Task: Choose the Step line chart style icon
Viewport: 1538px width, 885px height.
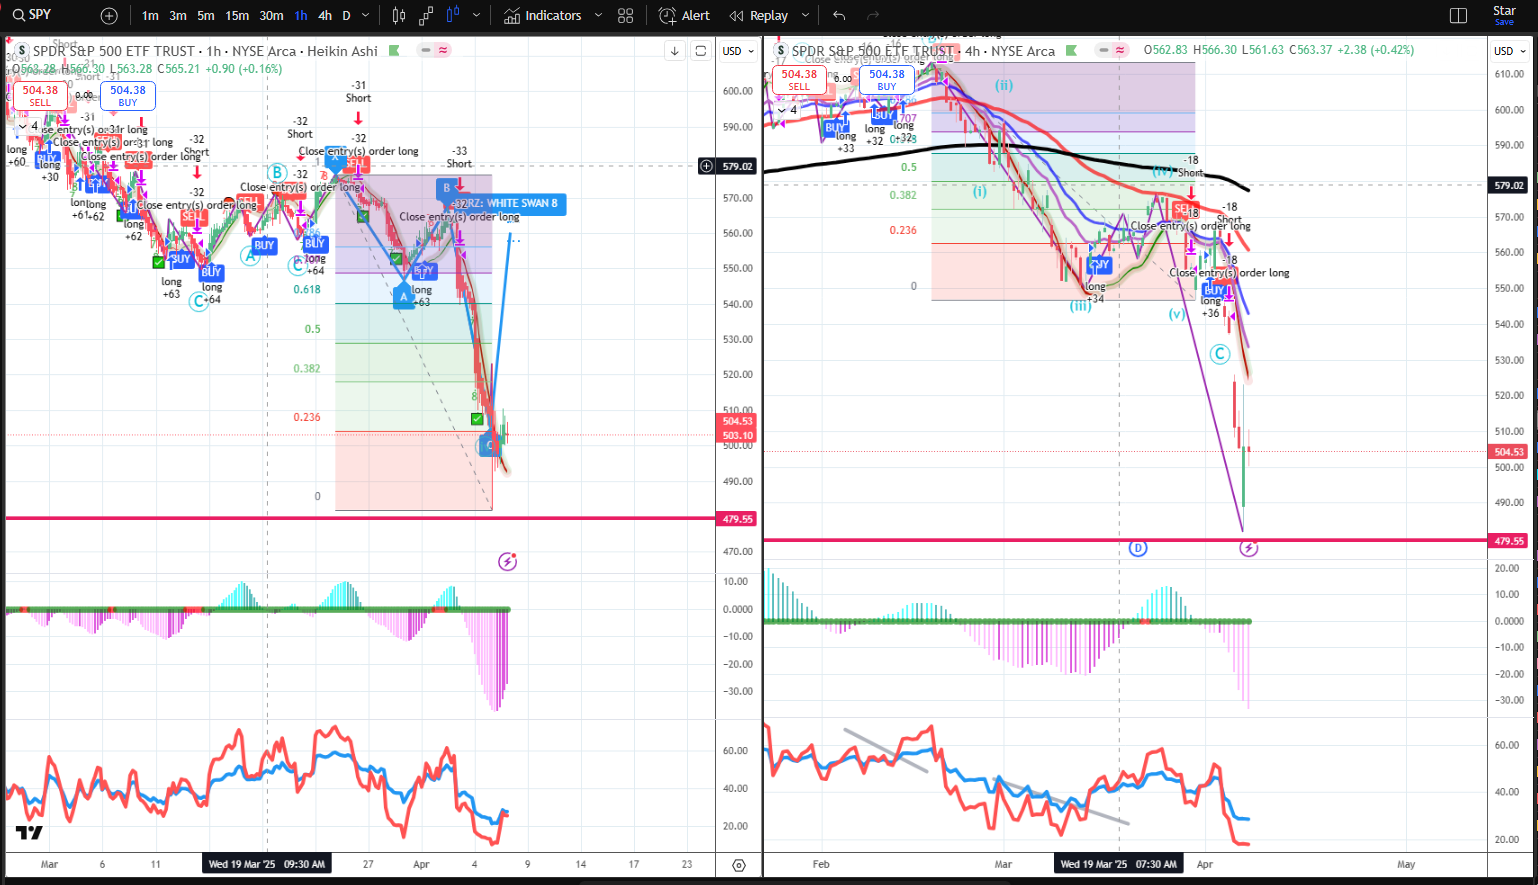Action: click(x=426, y=16)
